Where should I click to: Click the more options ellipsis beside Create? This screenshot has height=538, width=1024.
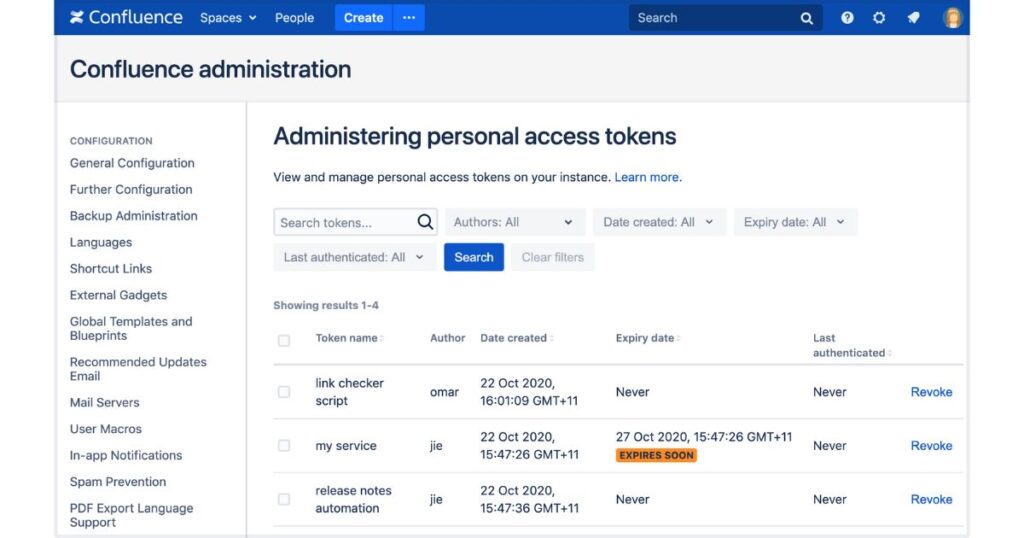point(409,18)
